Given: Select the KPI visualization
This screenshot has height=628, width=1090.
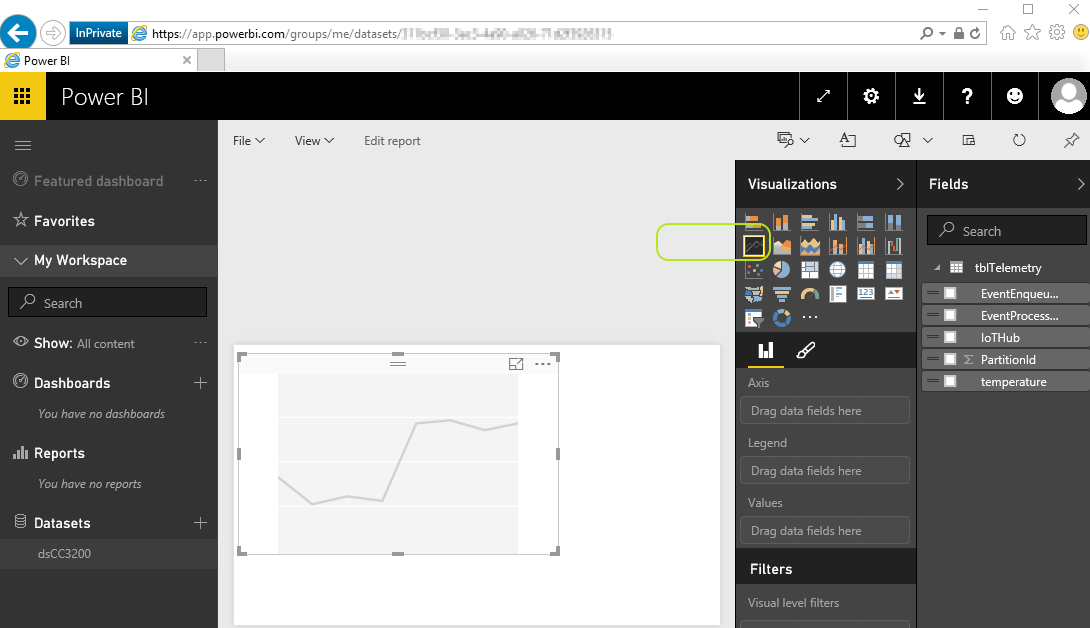Looking at the screenshot, I should pyautogui.click(x=893, y=294).
